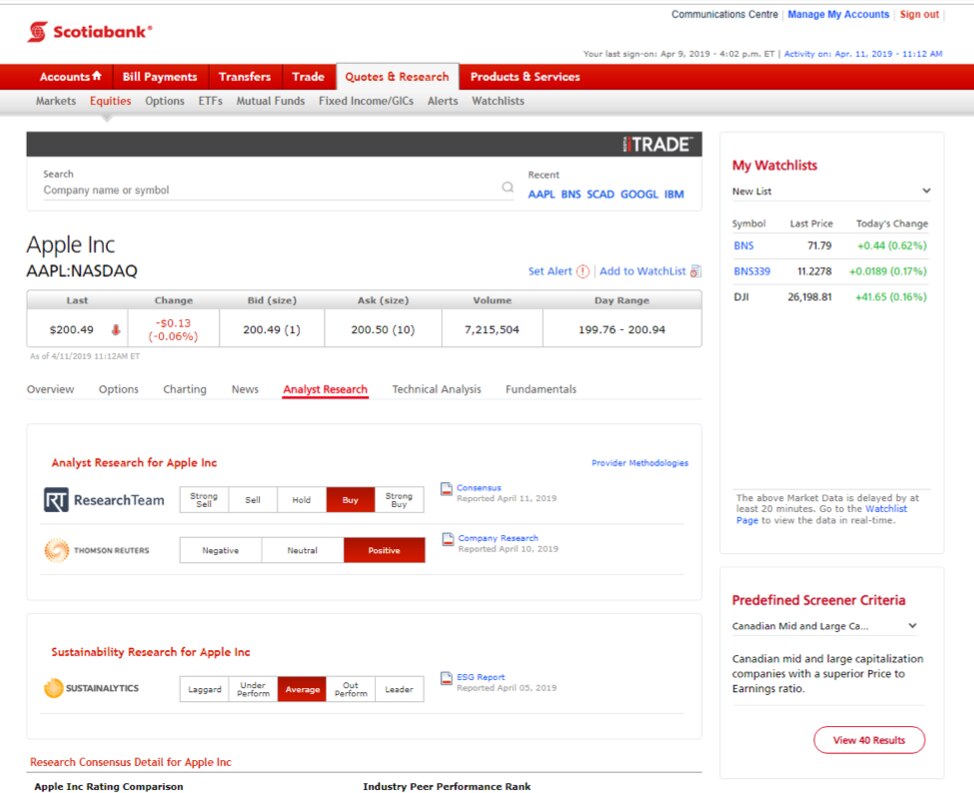Switch to the Overview tab
This screenshot has width=974, height=793.
(x=50, y=389)
